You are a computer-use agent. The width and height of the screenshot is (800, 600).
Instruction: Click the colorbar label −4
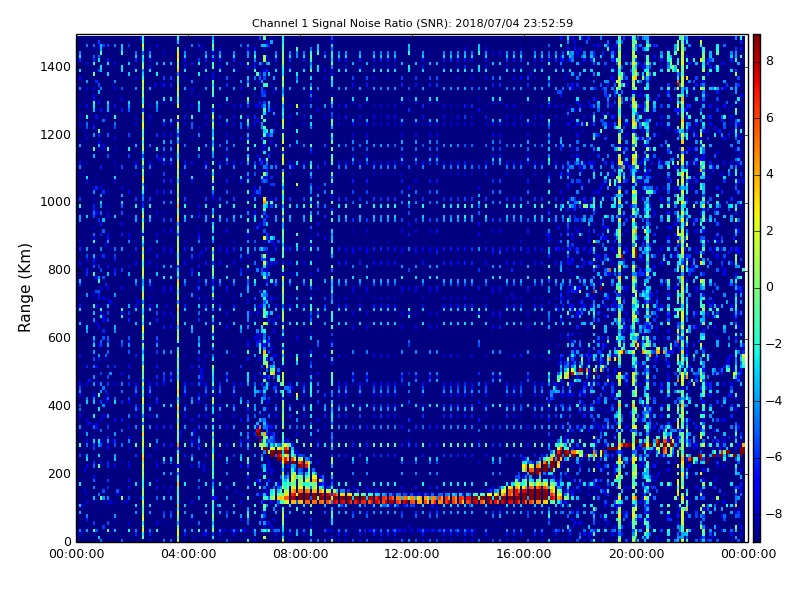[774, 401]
